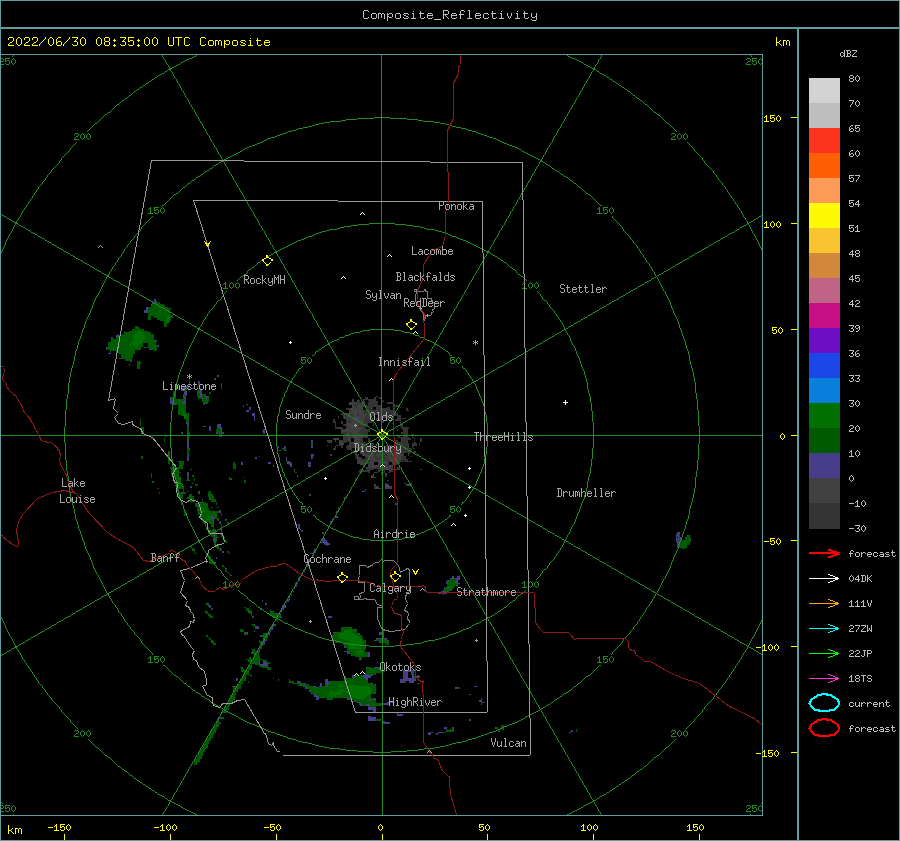Click the ThreeHills town label
This screenshot has width=900, height=841.
pos(503,437)
